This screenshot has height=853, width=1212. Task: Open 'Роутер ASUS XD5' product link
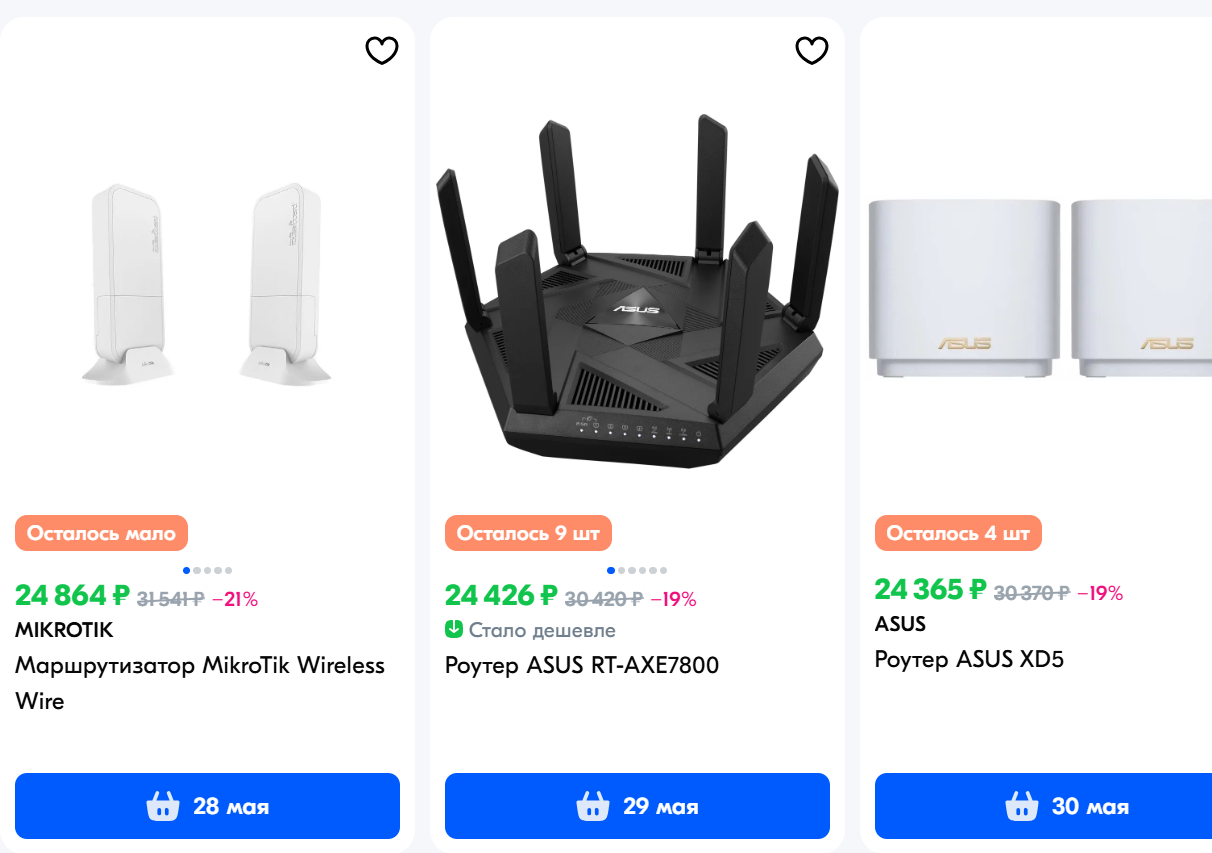point(969,659)
